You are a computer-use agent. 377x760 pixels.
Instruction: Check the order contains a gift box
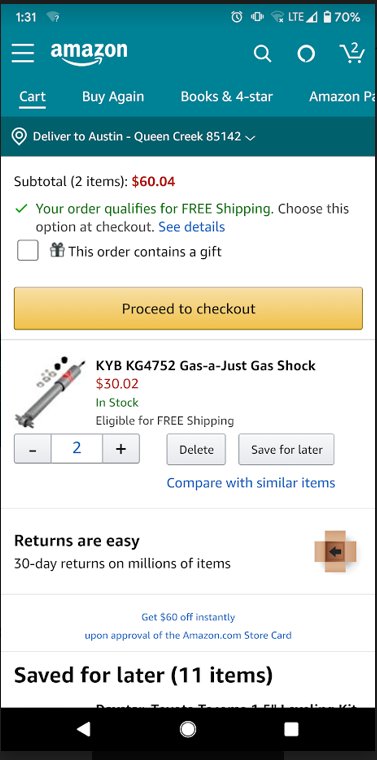click(28, 251)
